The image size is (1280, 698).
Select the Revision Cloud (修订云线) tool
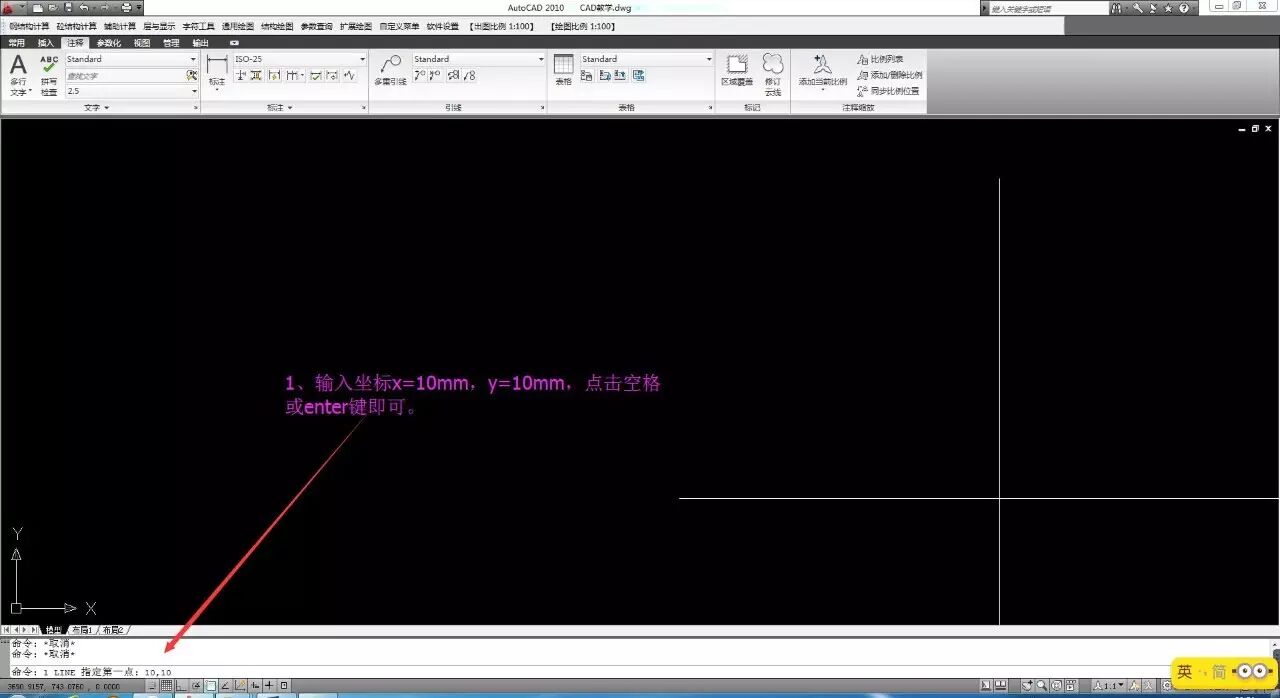[773, 74]
